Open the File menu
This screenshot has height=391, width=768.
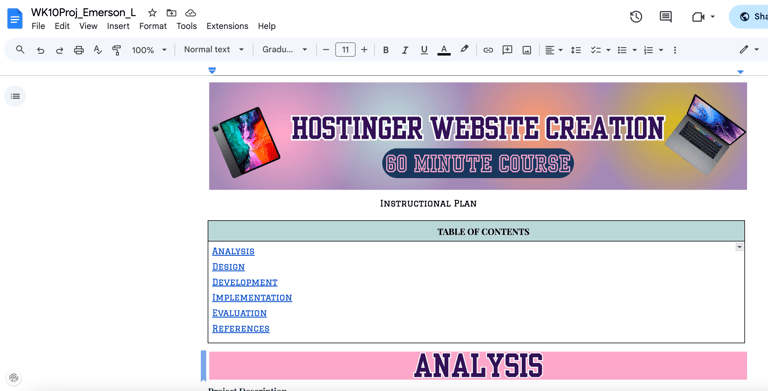pyautogui.click(x=38, y=26)
